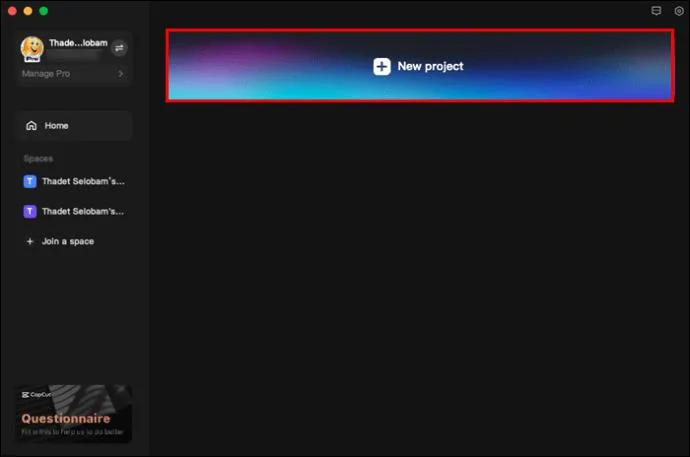Open the Questionnaire promo banner
The image size is (690, 457).
[x=74, y=413]
